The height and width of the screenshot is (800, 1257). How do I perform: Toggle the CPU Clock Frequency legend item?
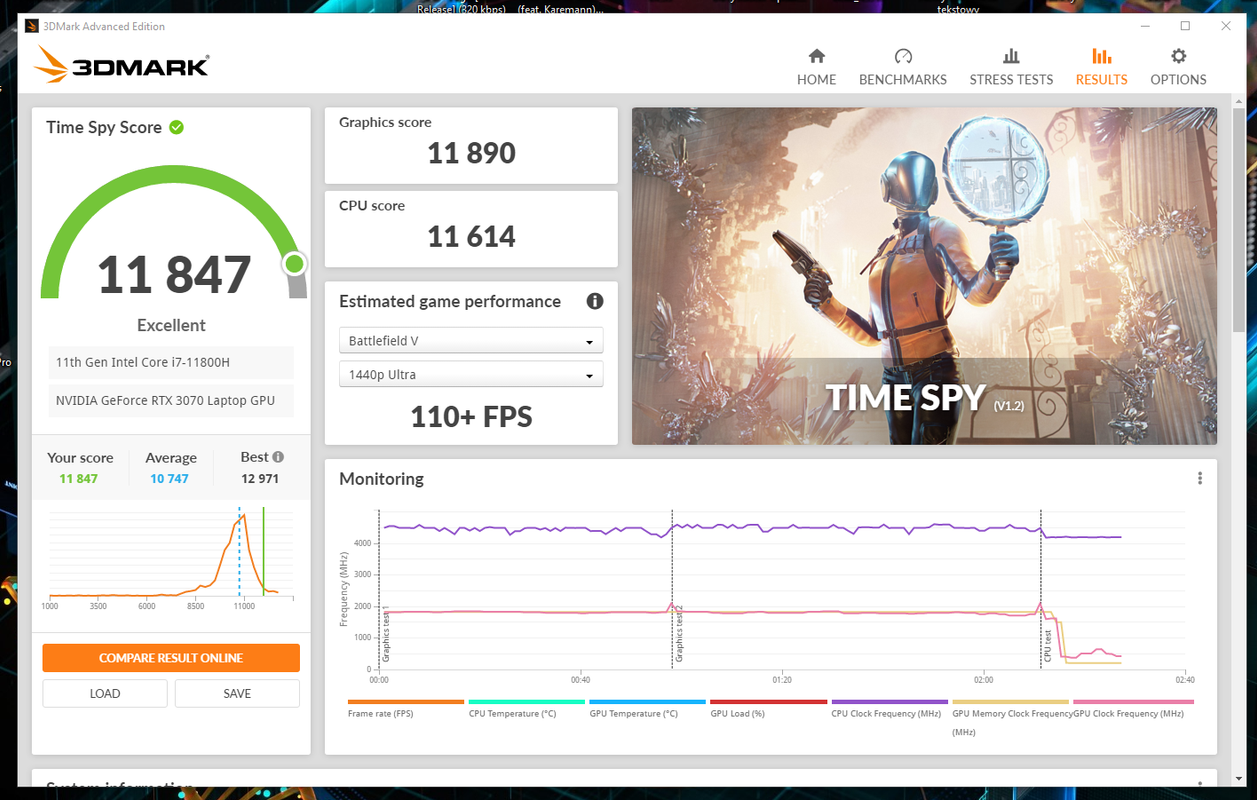[x=890, y=708]
